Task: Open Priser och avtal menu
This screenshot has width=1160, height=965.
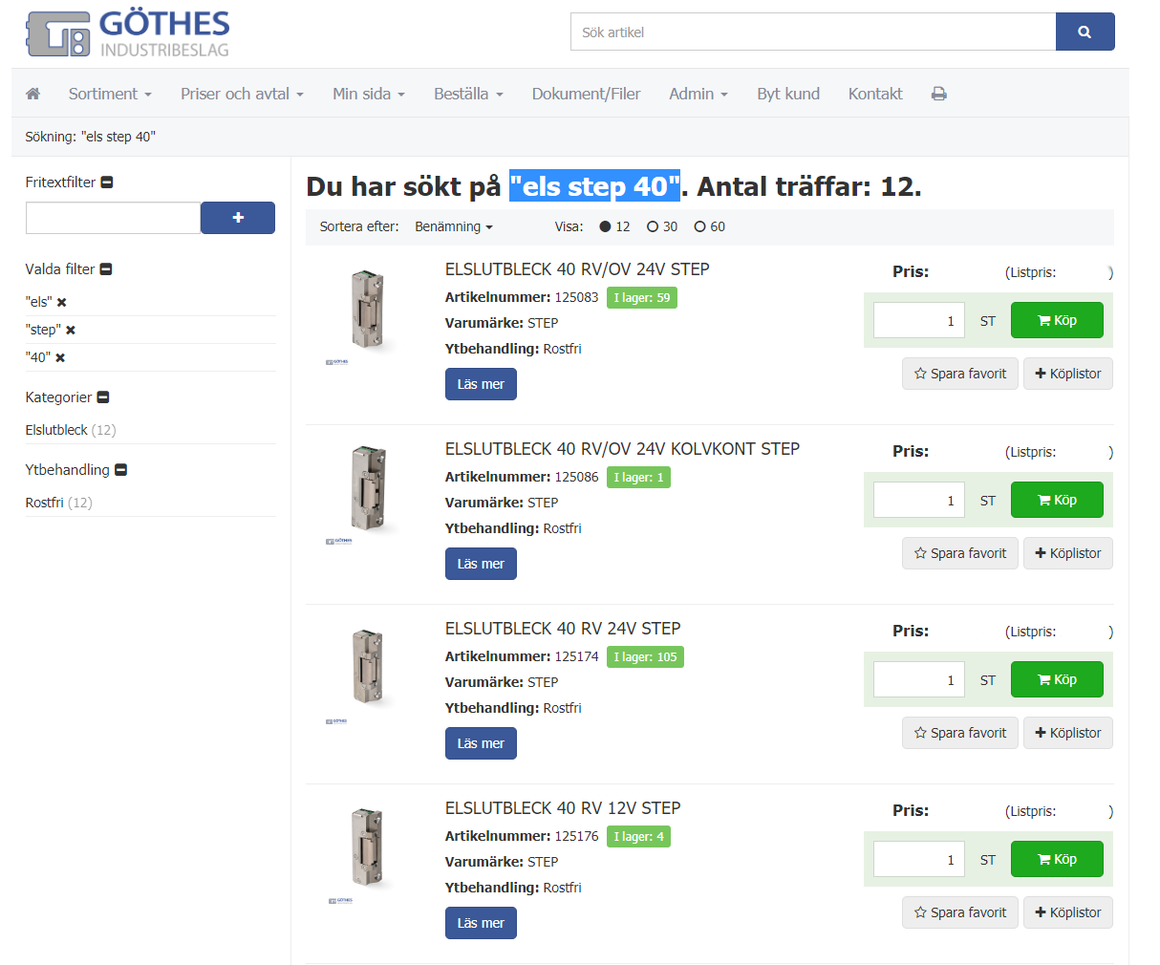Action: 242,94
